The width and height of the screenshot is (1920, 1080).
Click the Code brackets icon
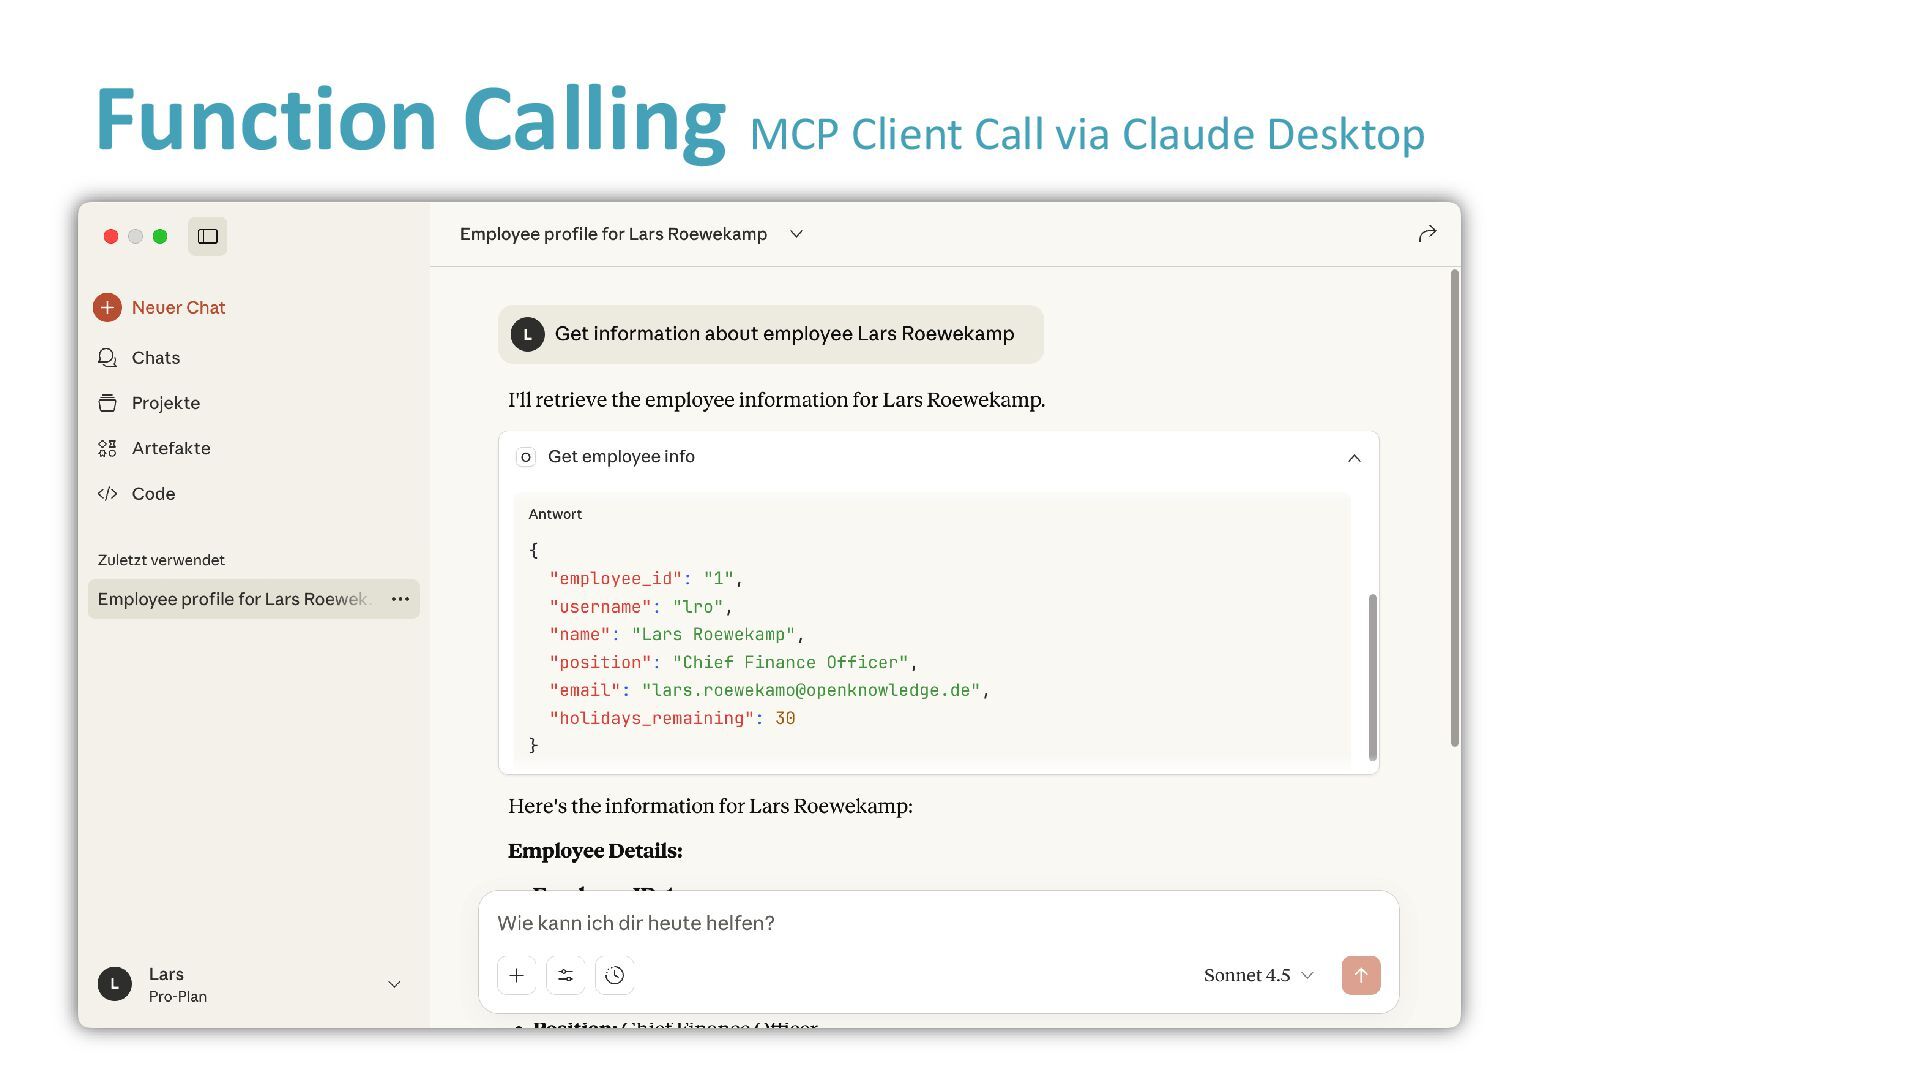pos(107,494)
